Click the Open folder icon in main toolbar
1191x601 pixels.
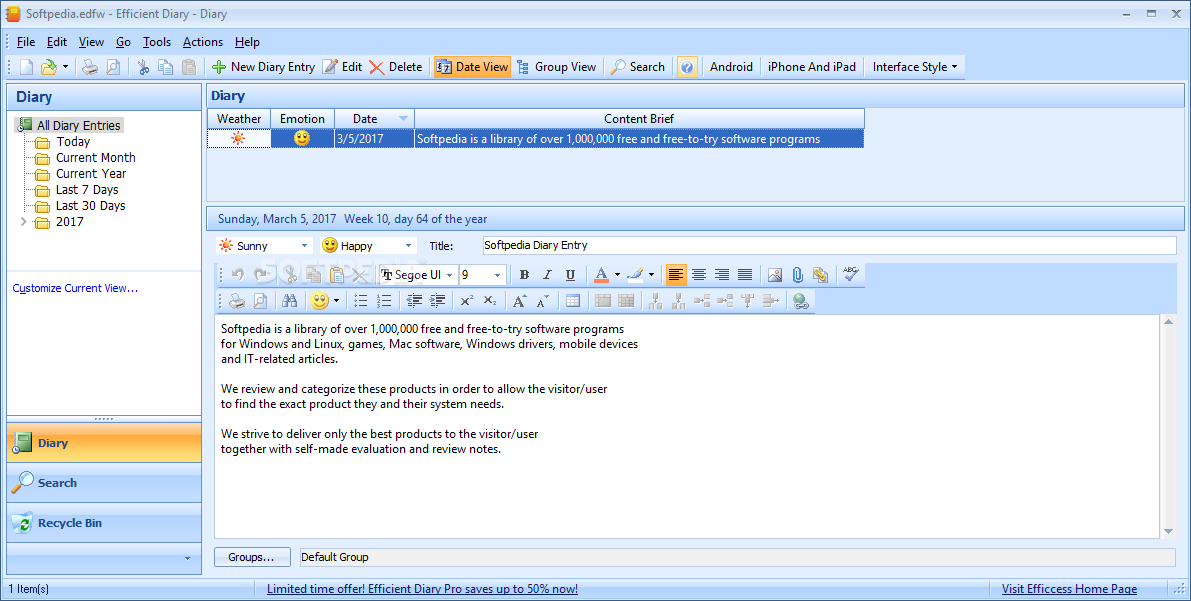[x=49, y=67]
